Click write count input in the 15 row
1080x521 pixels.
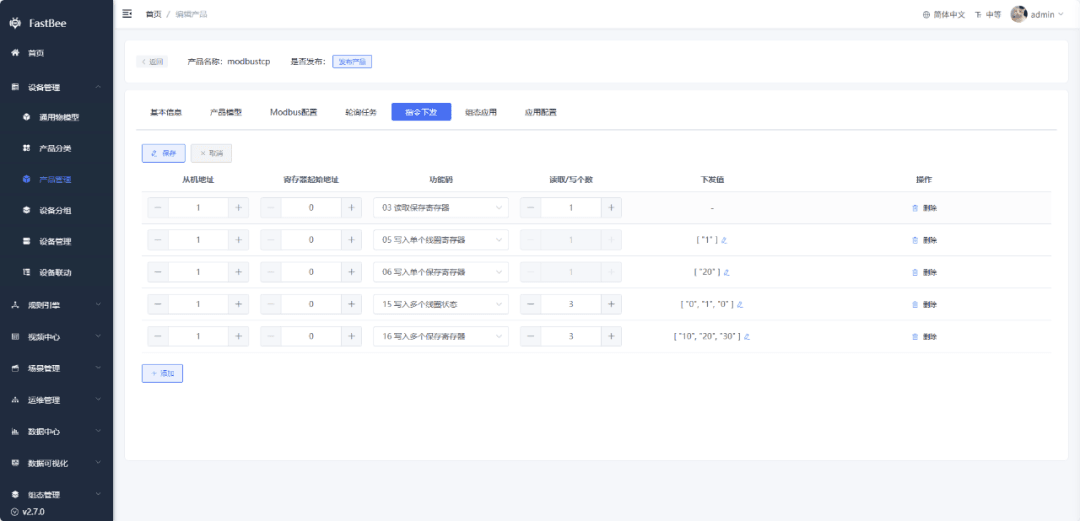[571, 304]
